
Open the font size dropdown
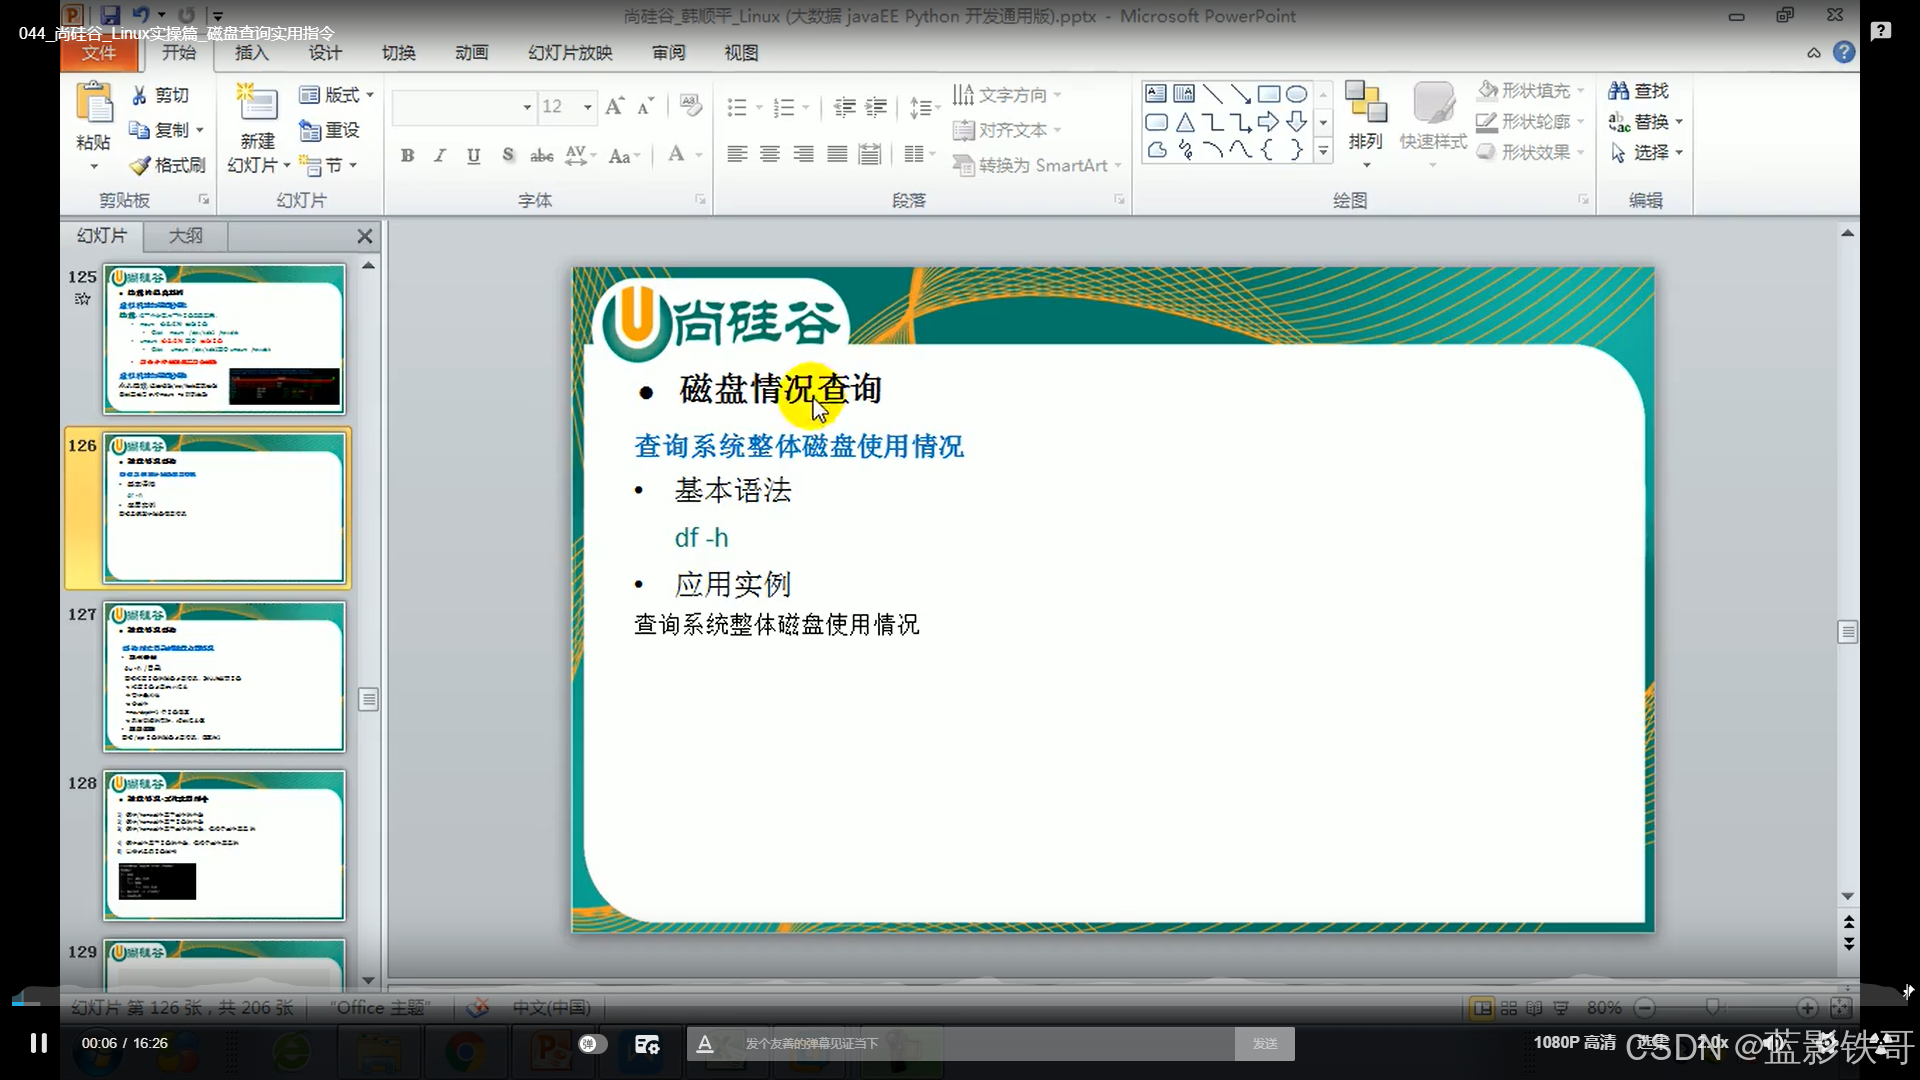(588, 107)
